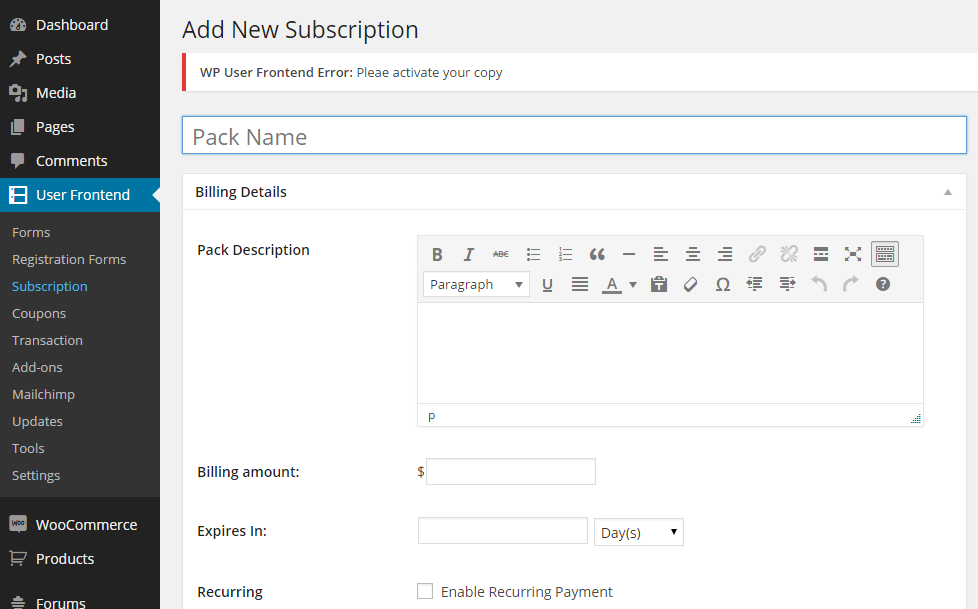Grab the editor resize handle
978x609 pixels.
(x=916, y=418)
